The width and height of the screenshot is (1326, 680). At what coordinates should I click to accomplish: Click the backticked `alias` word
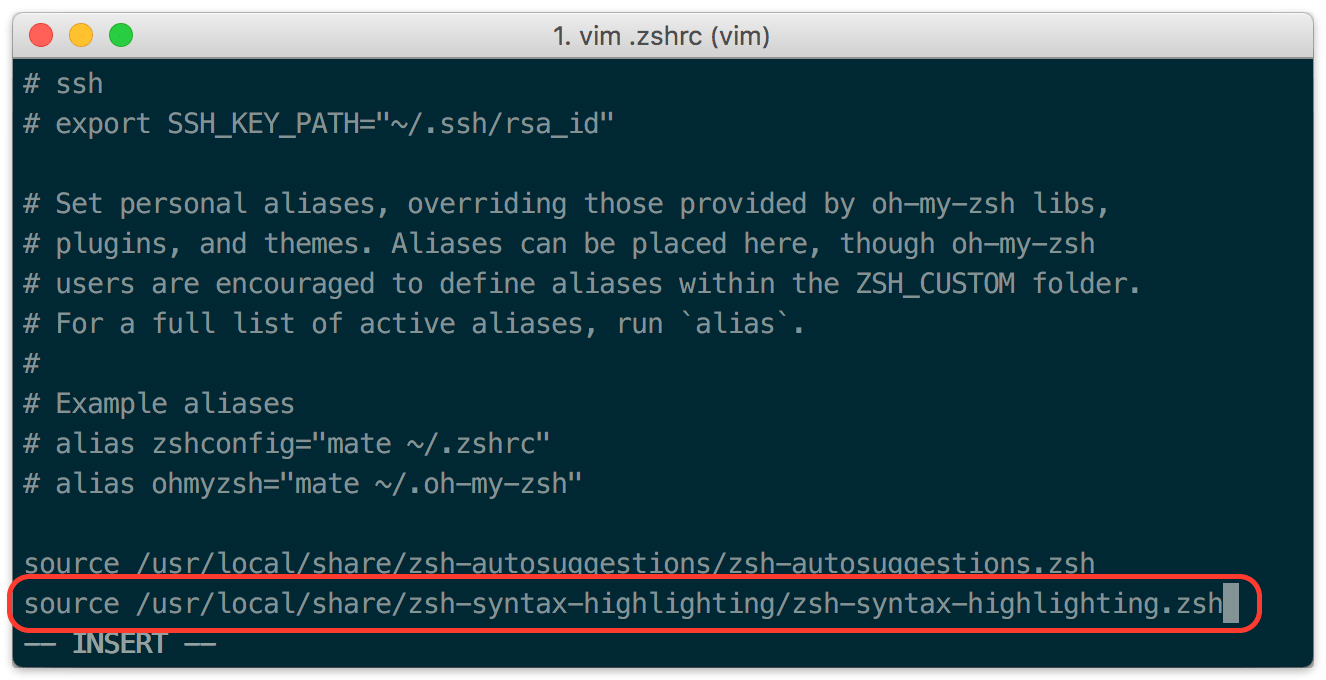[x=742, y=324]
